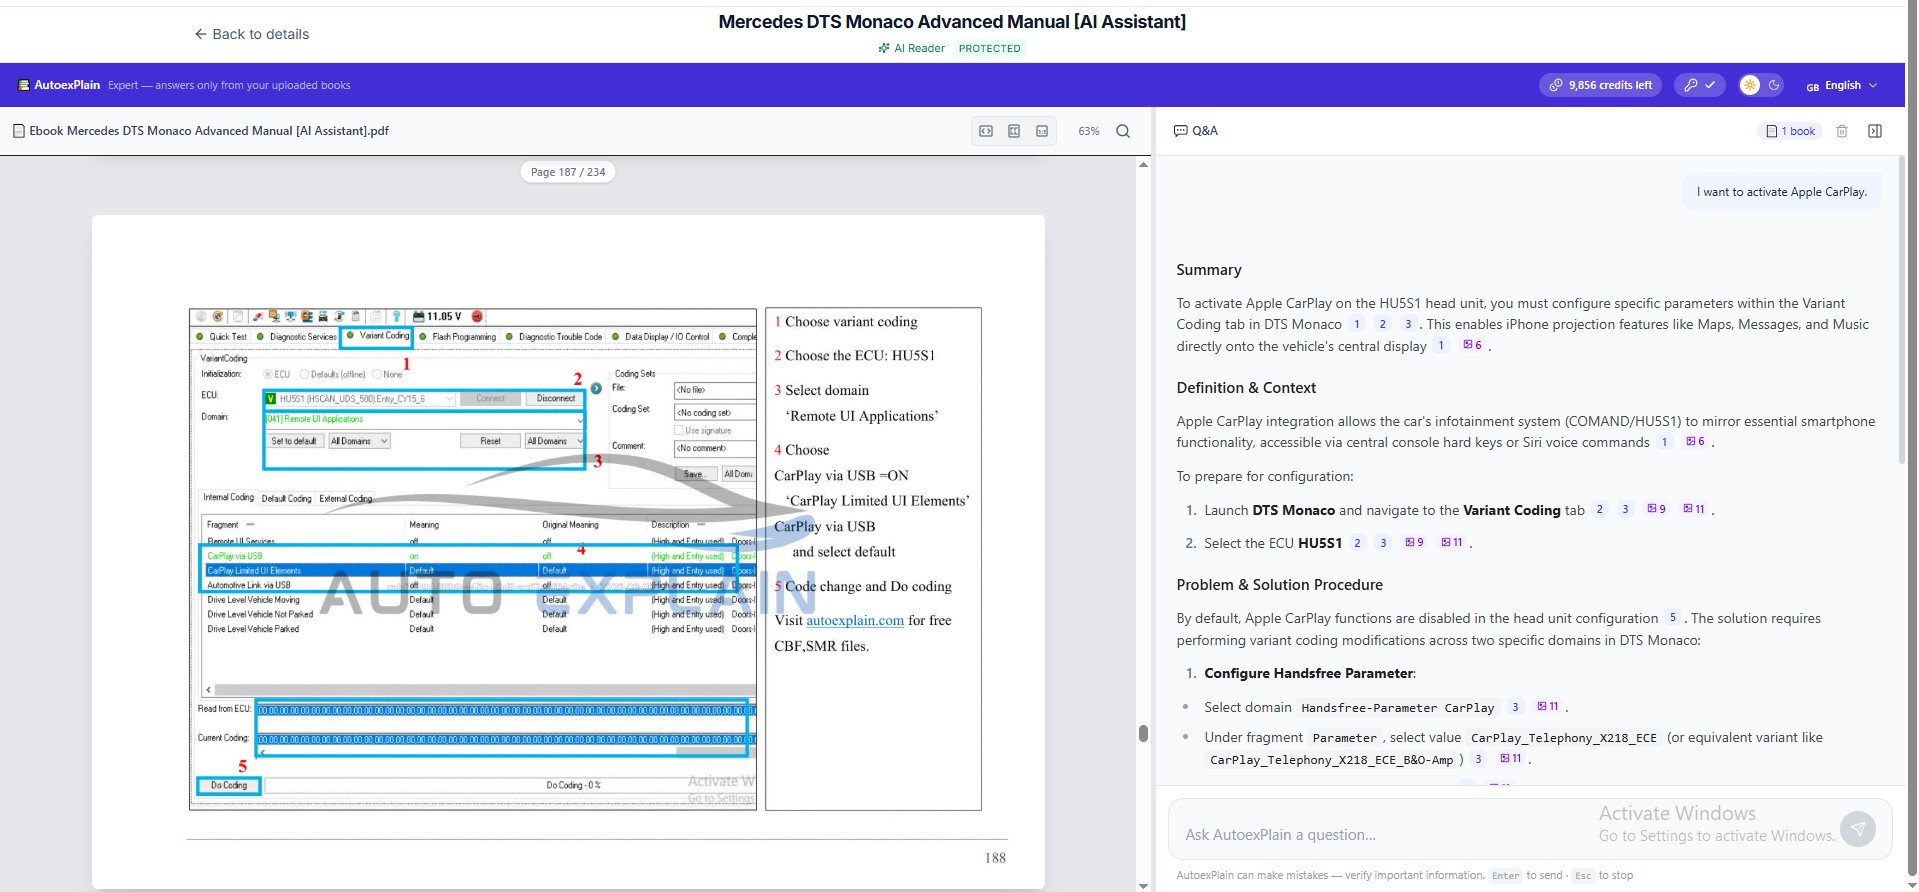
Task: Open the English language dropdown
Action: pyautogui.click(x=1842, y=85)
